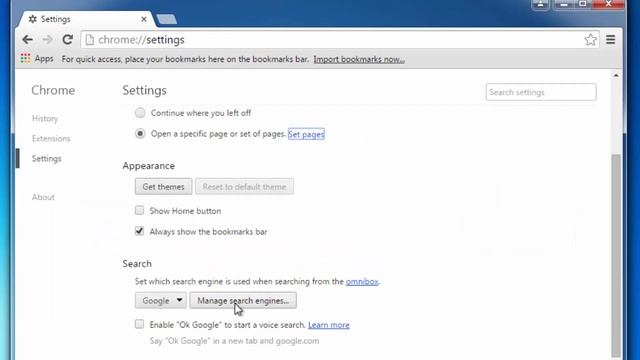Click the page vertical scrollbar thumb

[616, 255]
